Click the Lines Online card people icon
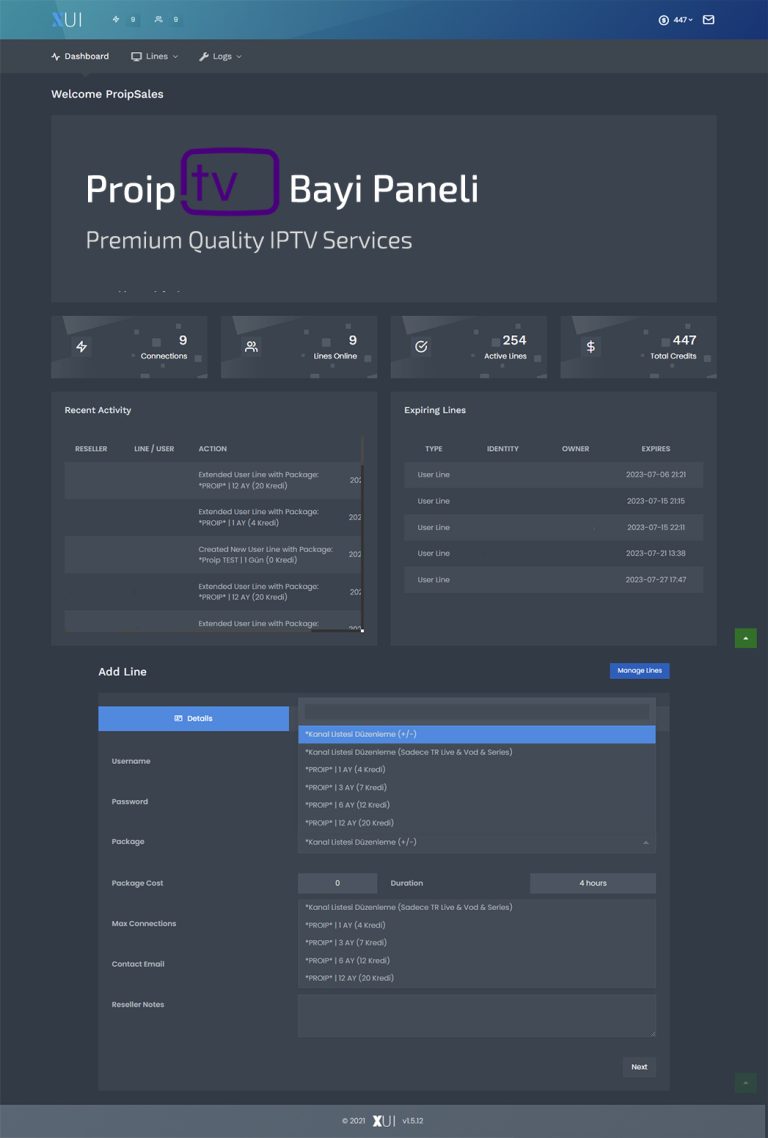This screenshot has height=1138, width=768. pyautogui.click(x=251, y=347)
